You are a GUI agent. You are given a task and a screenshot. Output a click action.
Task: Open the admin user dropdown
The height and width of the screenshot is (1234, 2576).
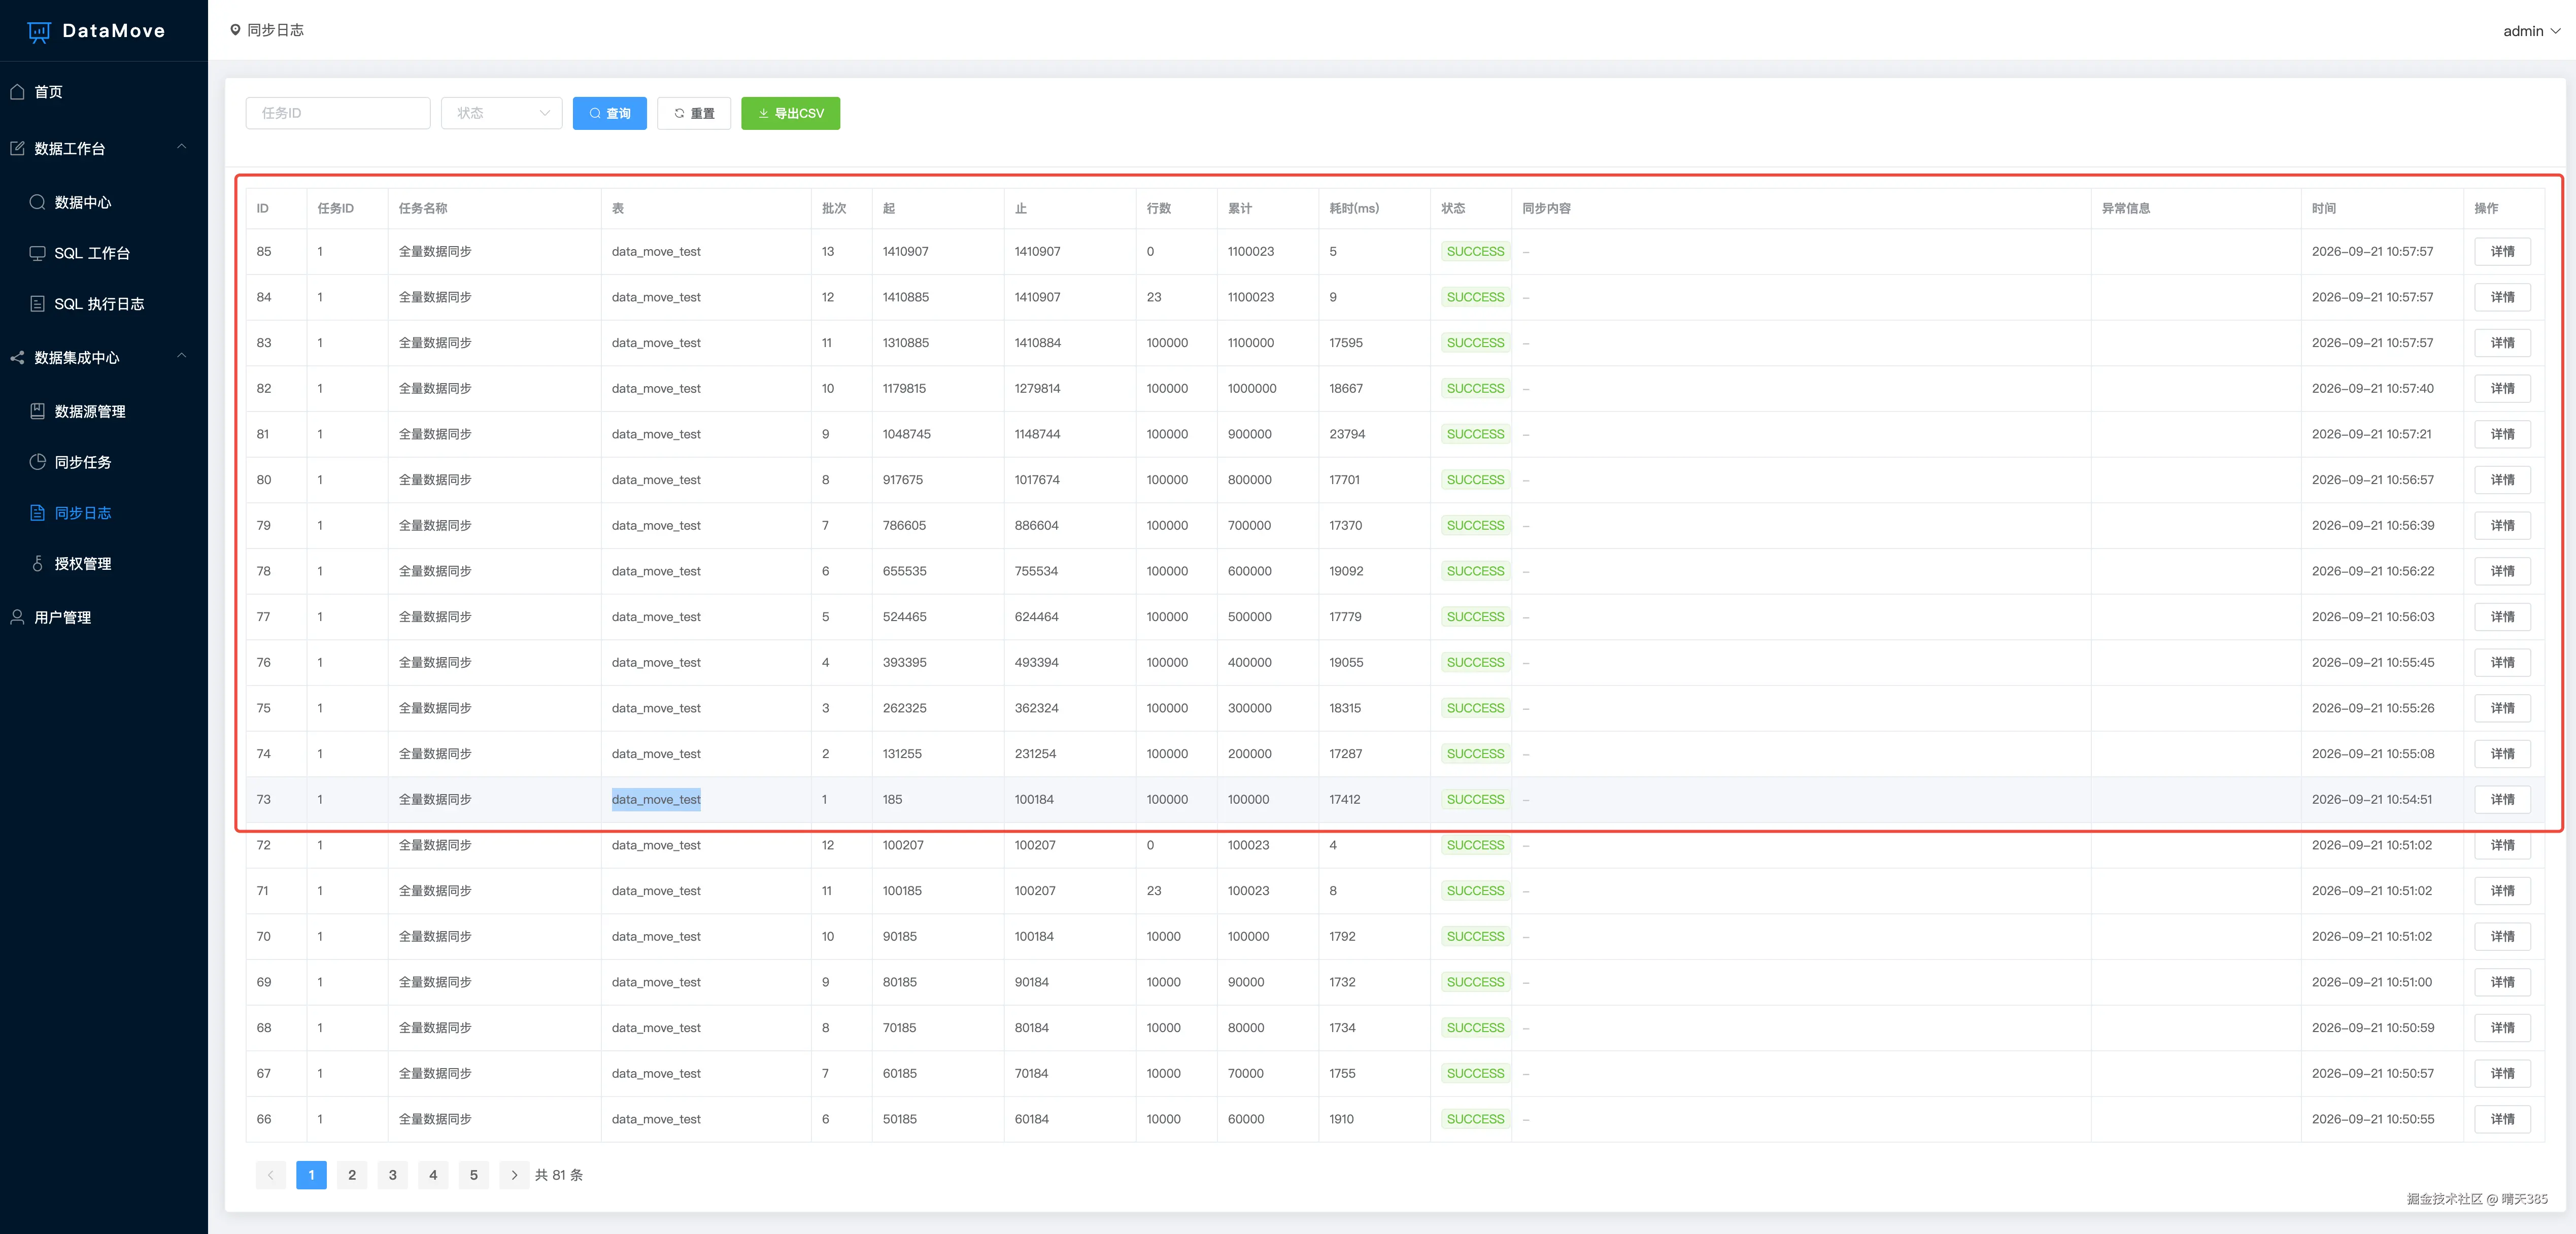click(2531, 31)
